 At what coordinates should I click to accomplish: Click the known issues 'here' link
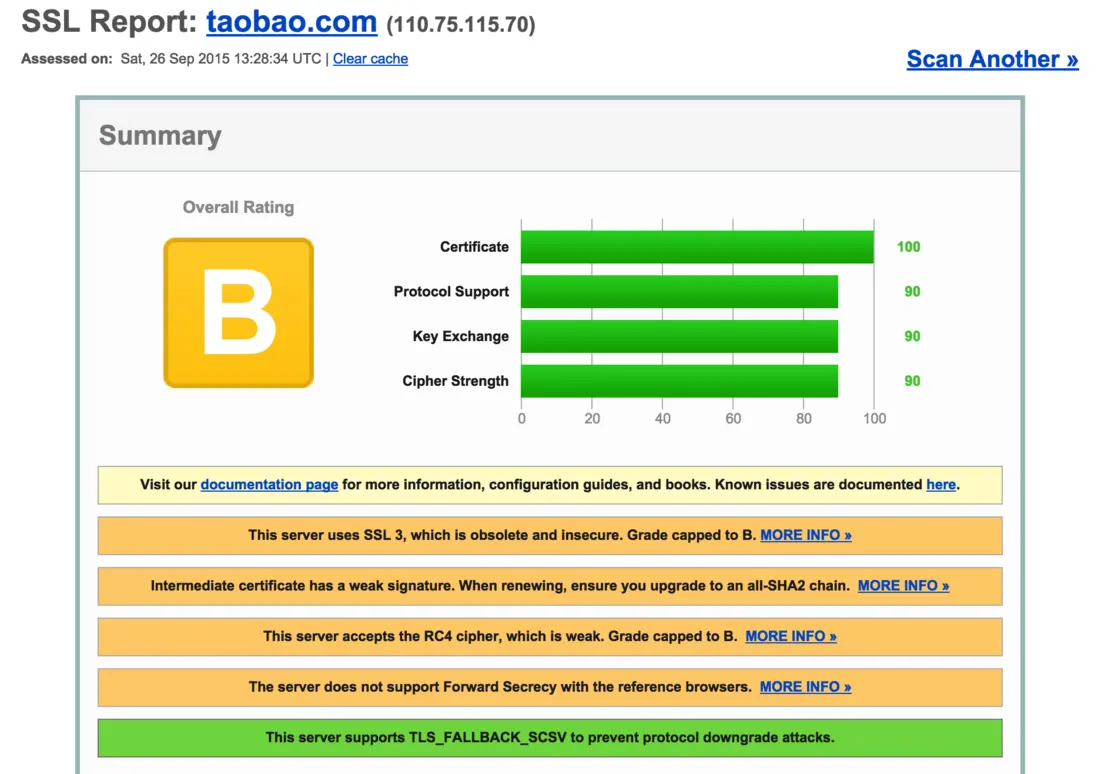(941, 485)
